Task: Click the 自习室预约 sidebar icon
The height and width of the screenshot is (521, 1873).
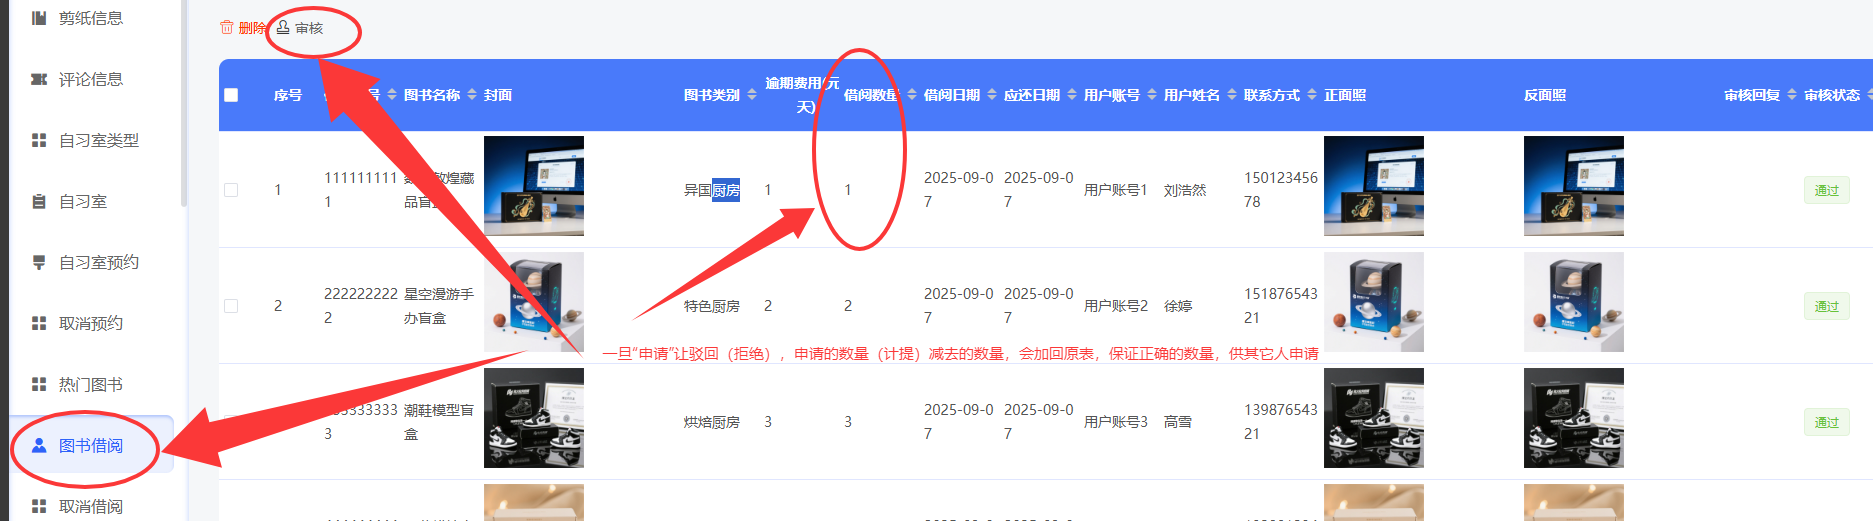Action: 39,262
